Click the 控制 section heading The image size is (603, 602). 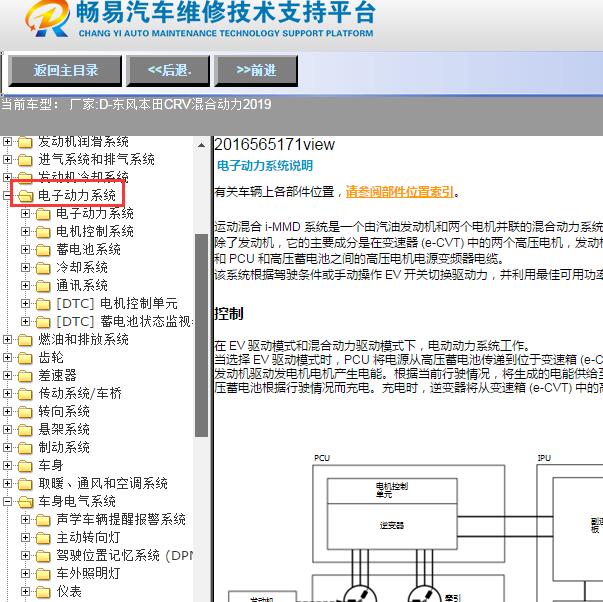pyautogui.click(x=229, y=314)
